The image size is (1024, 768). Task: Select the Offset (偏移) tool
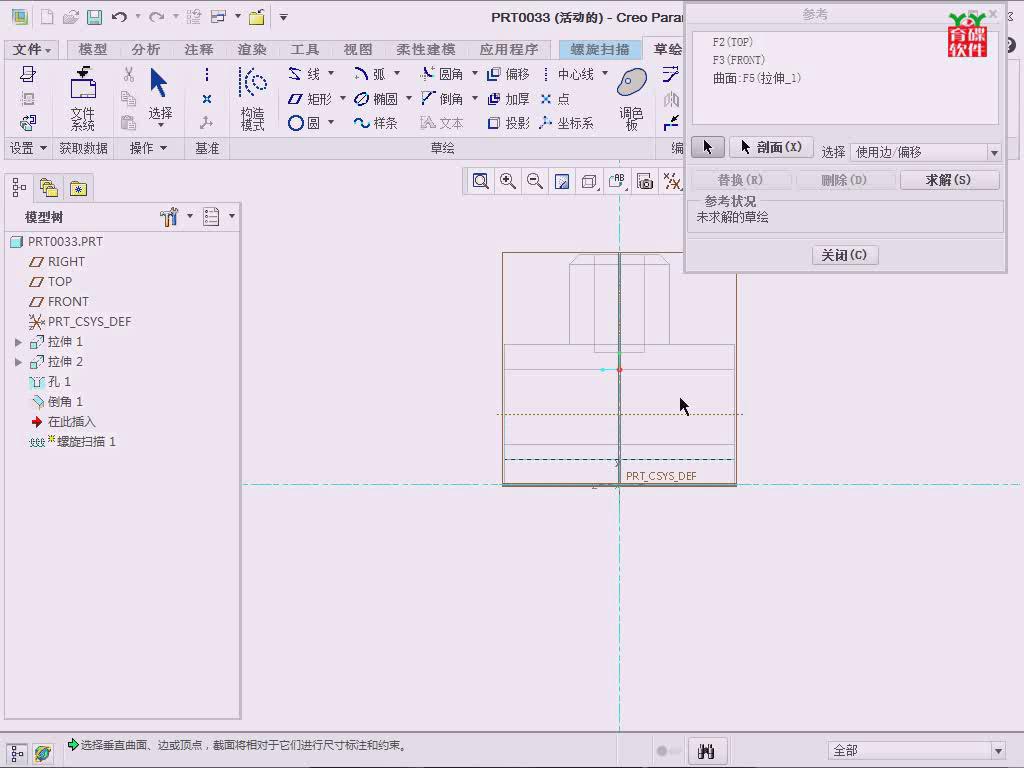click(508, 74)
